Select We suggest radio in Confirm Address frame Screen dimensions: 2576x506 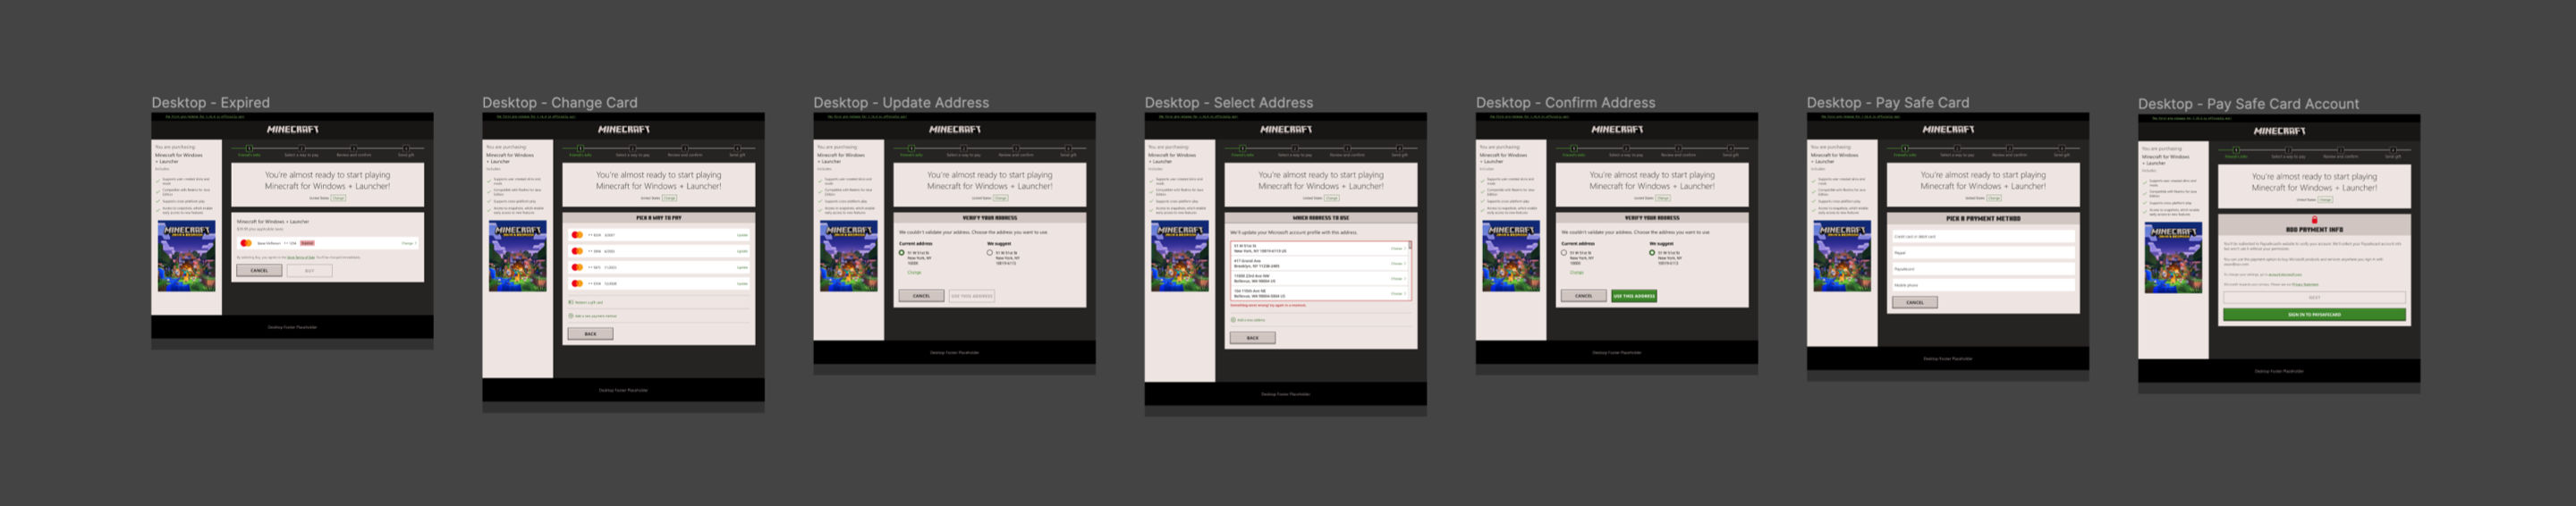[x=1652, y=253]
